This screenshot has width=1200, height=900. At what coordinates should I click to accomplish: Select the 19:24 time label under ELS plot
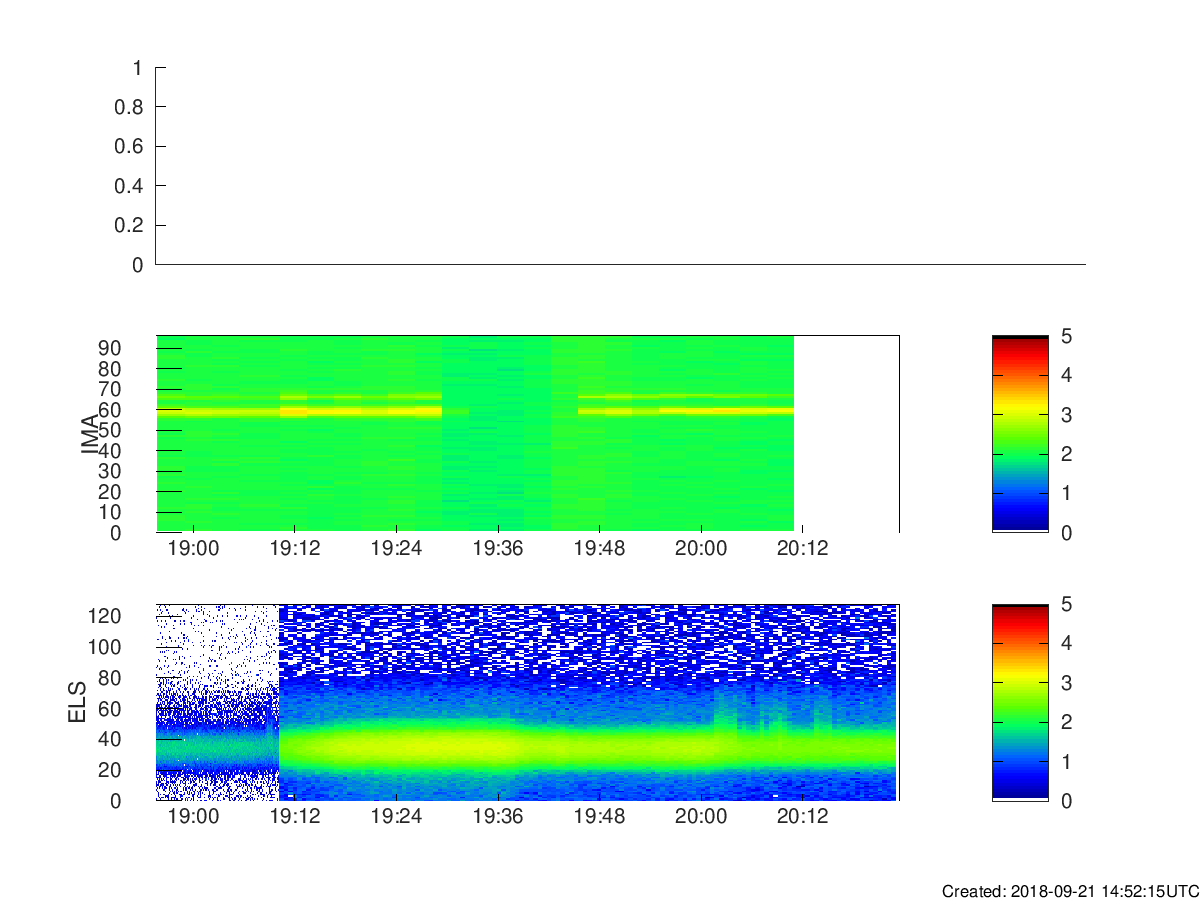coord(396,816)
